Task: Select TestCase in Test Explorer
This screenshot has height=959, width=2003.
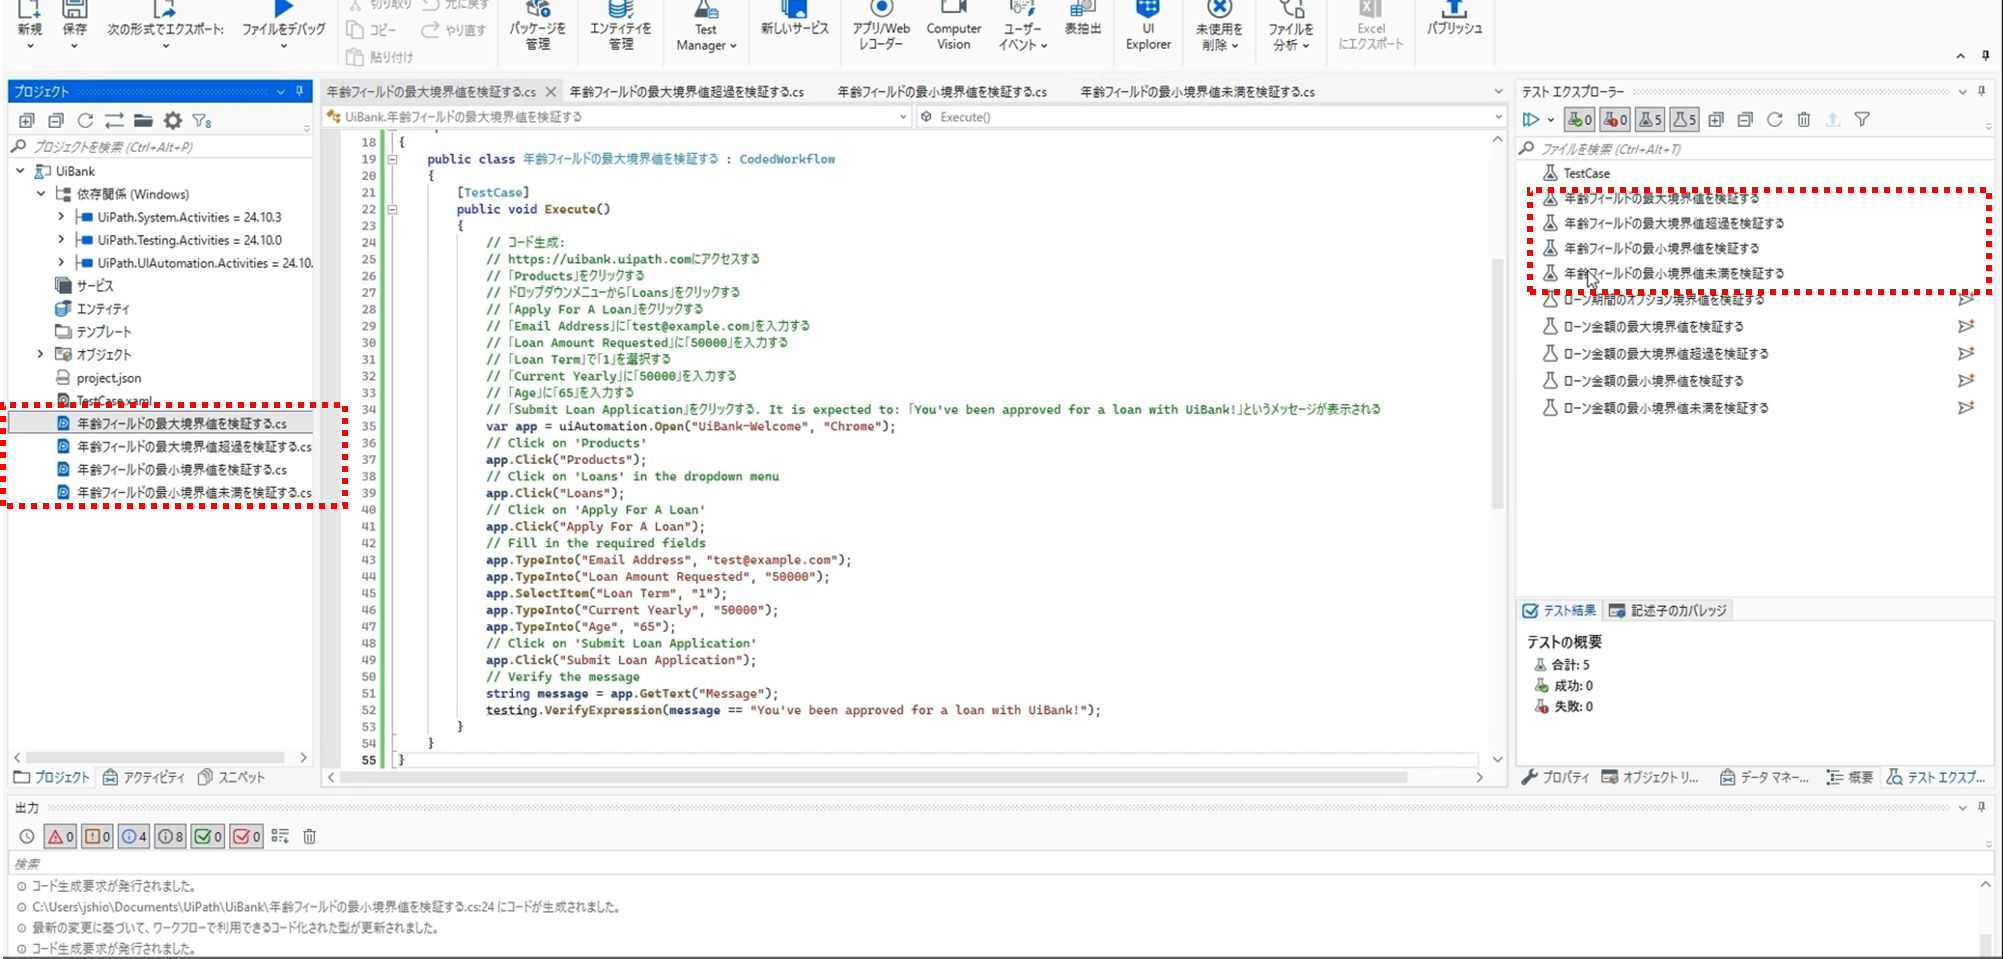Action: [x=1586, y=173]
